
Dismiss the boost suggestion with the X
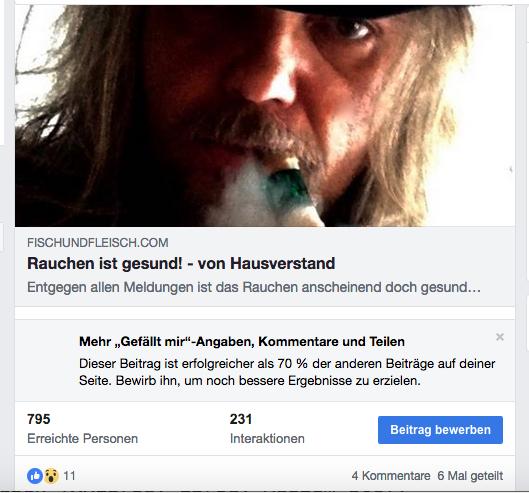(500, 337)
